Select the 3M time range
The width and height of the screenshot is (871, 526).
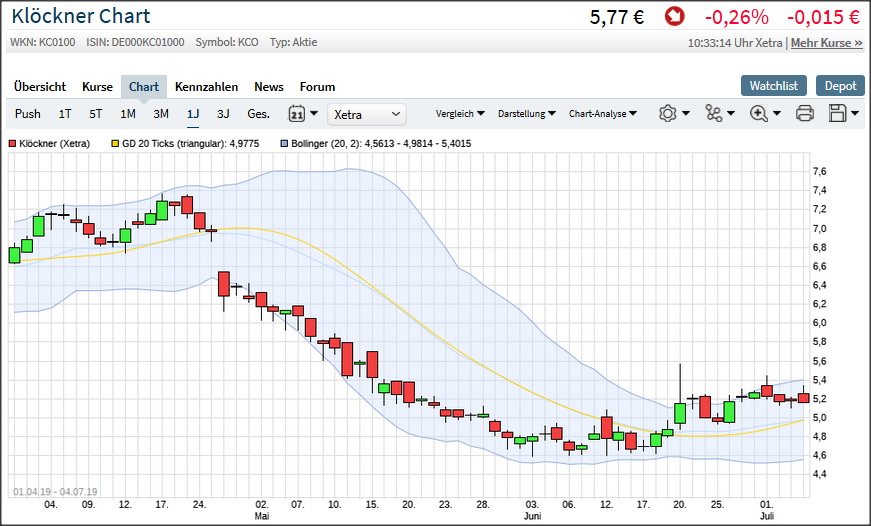(161, 114)
